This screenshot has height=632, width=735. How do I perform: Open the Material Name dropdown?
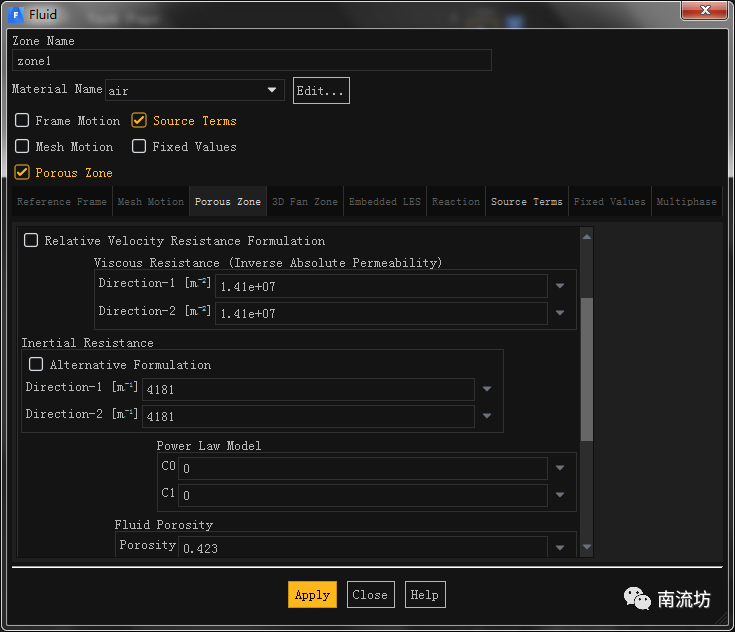pos(272,91)
